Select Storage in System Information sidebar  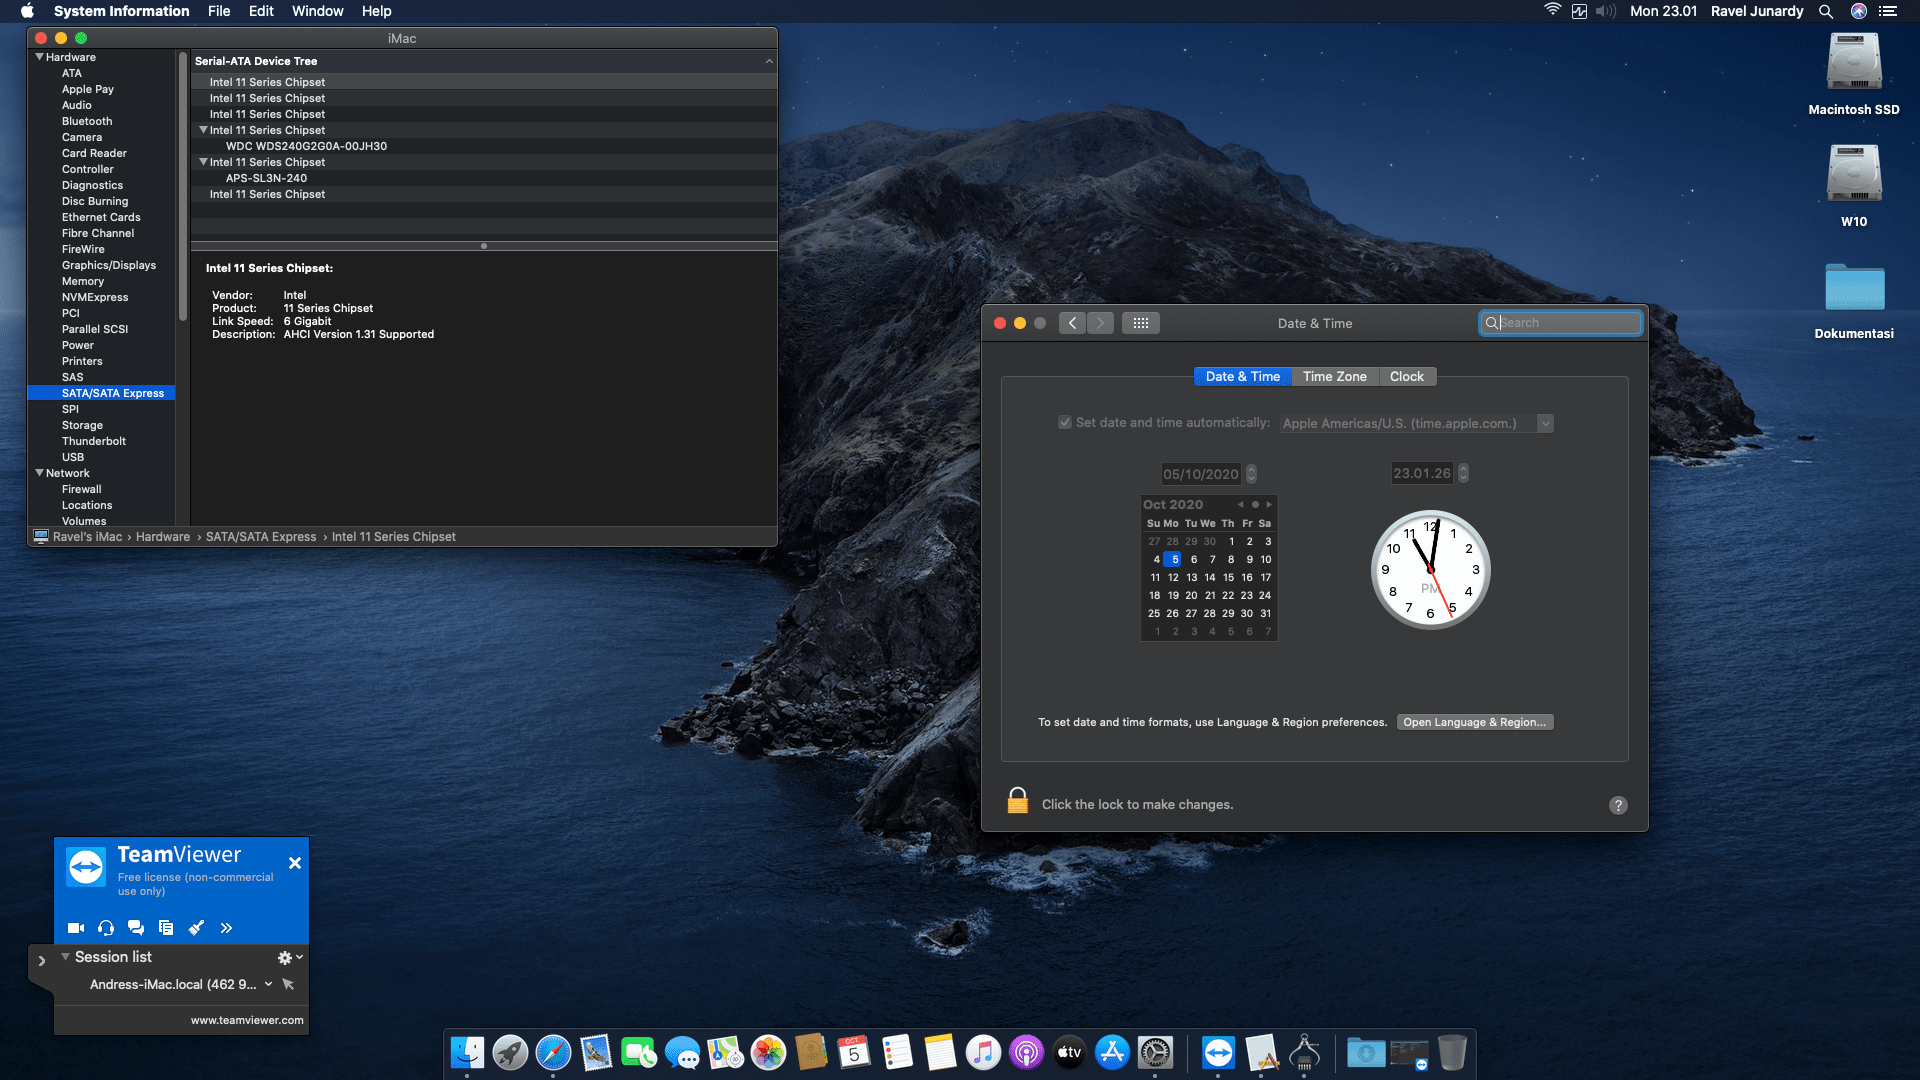pos(82,425)
